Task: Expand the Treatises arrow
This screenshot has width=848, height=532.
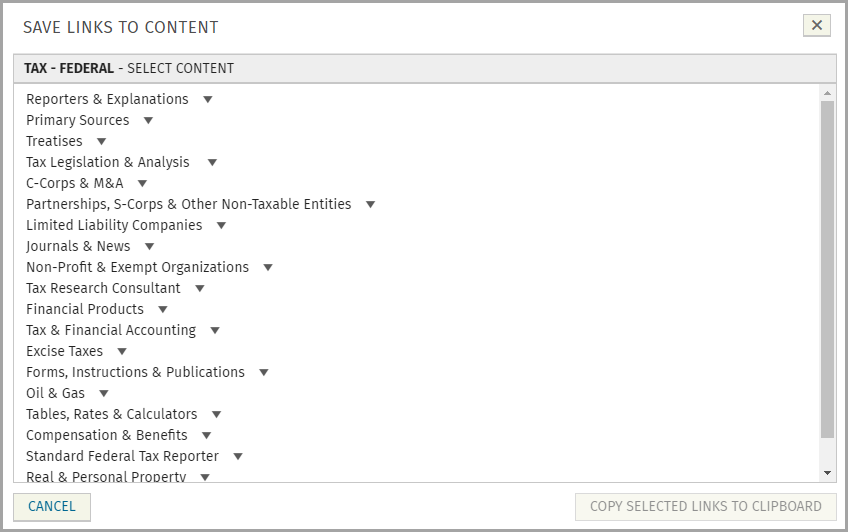Action: point(101,142)
